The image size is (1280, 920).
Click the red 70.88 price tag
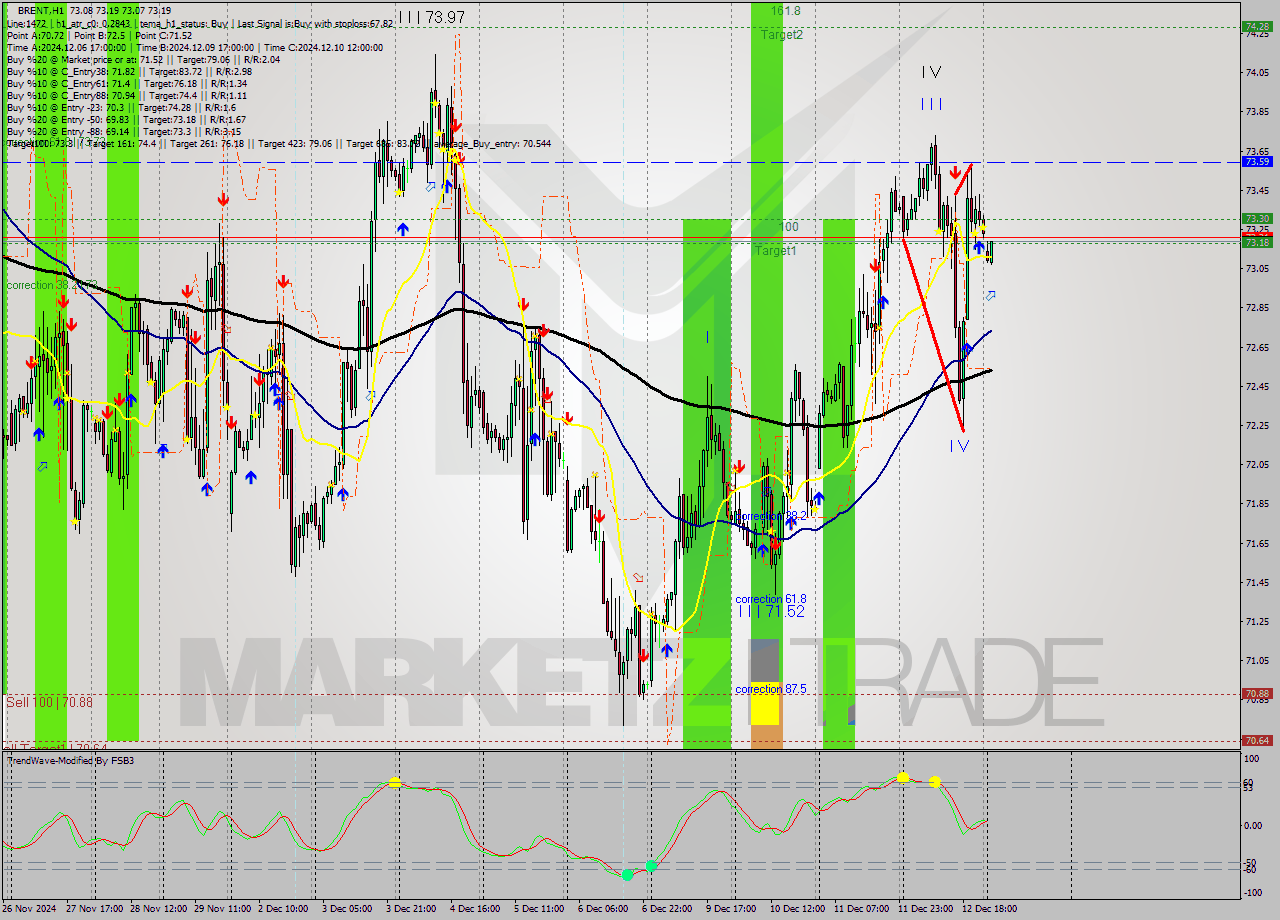[1256, 693]
